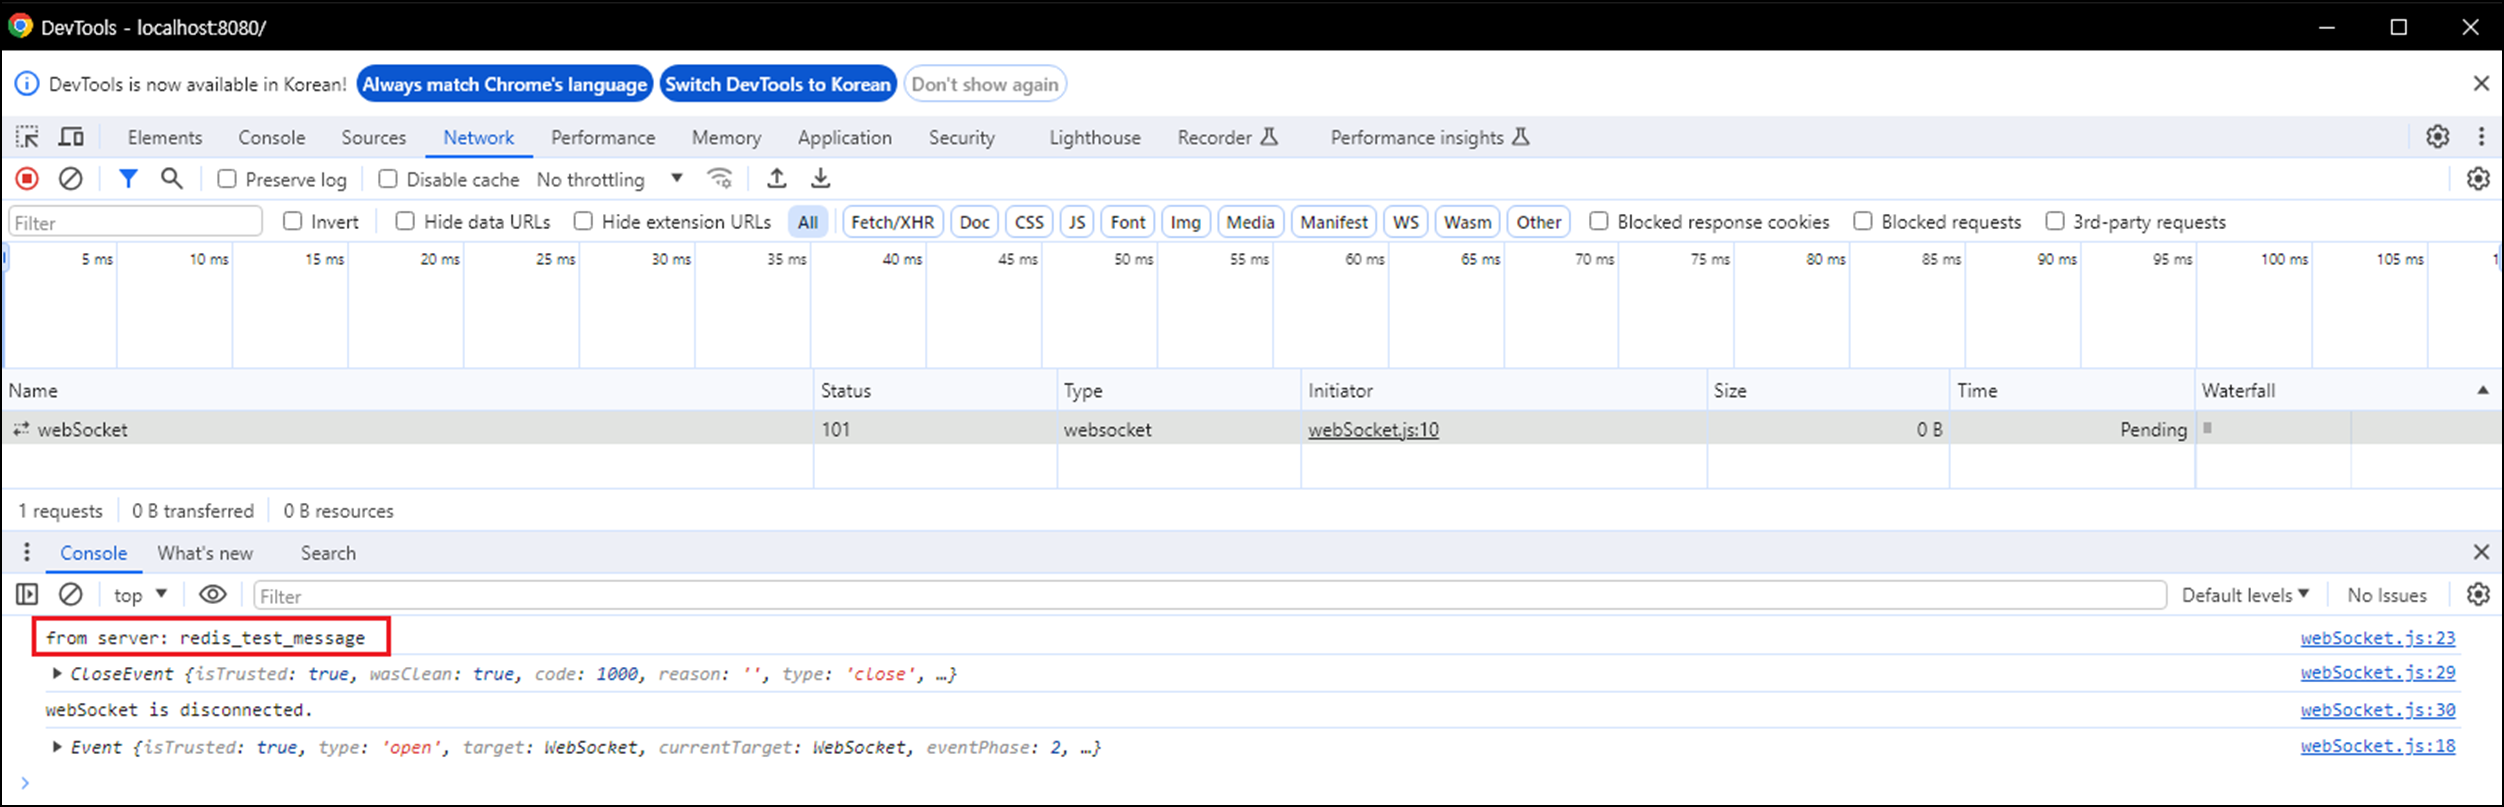Check 3rd-party requests checkbox

[x=2055, y=221]
